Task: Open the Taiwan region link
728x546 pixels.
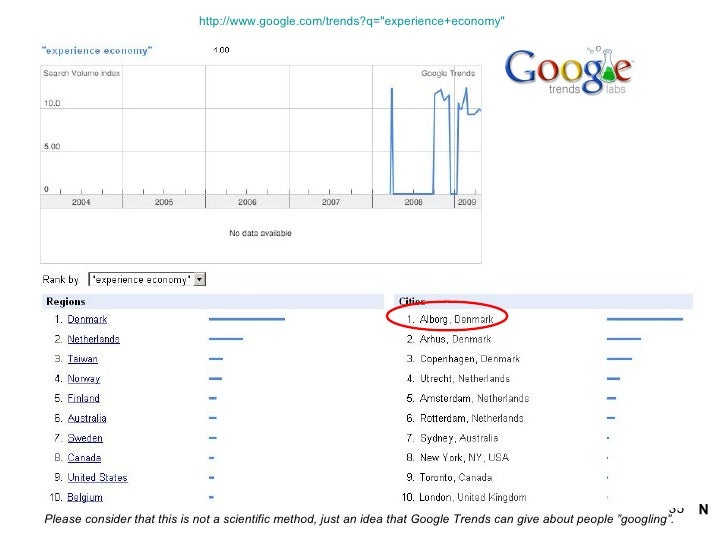Action: click(83, 359)
